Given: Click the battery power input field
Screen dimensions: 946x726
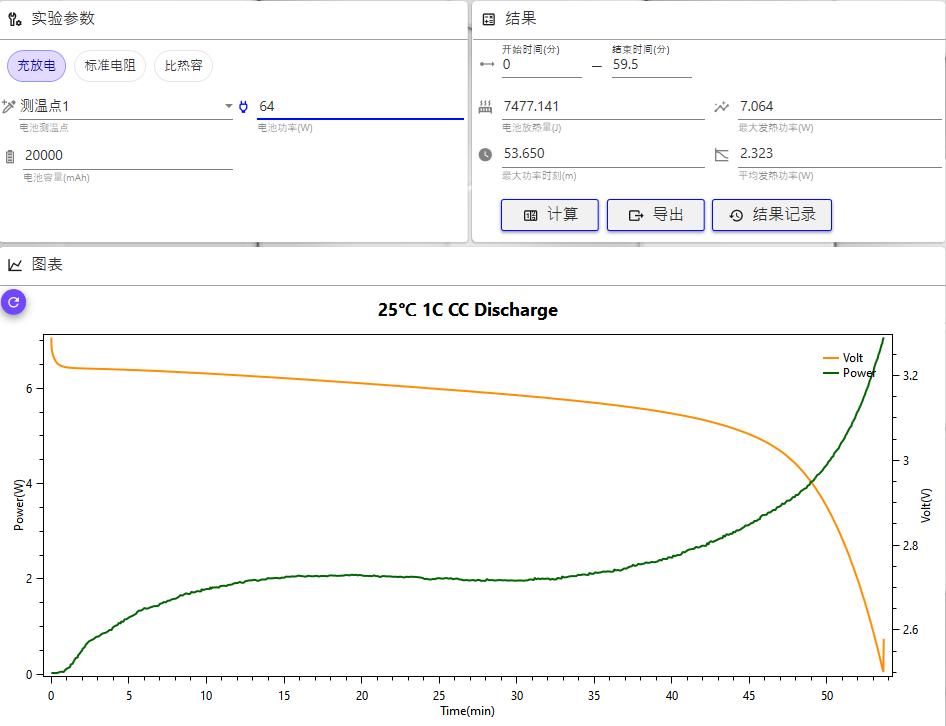Looking at the screenshot, I should pyautogui.click(x=360, y=106).
